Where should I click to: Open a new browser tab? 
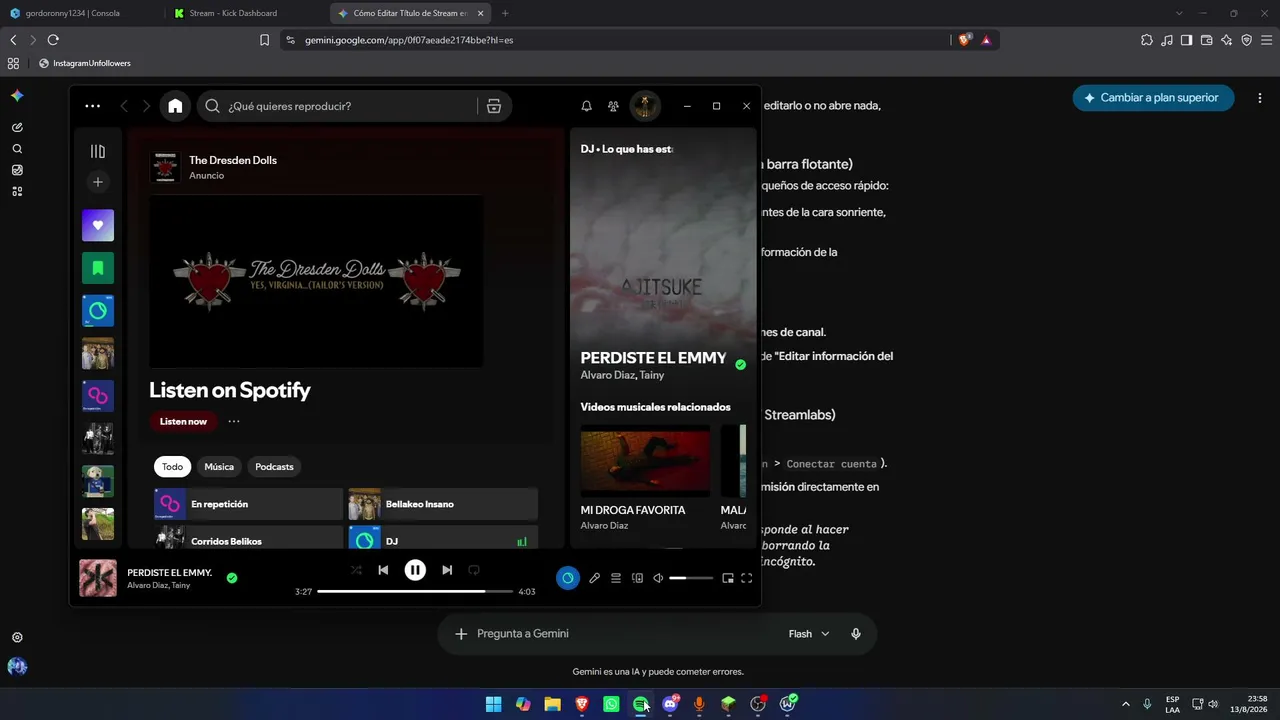click(x=505, y=14)
